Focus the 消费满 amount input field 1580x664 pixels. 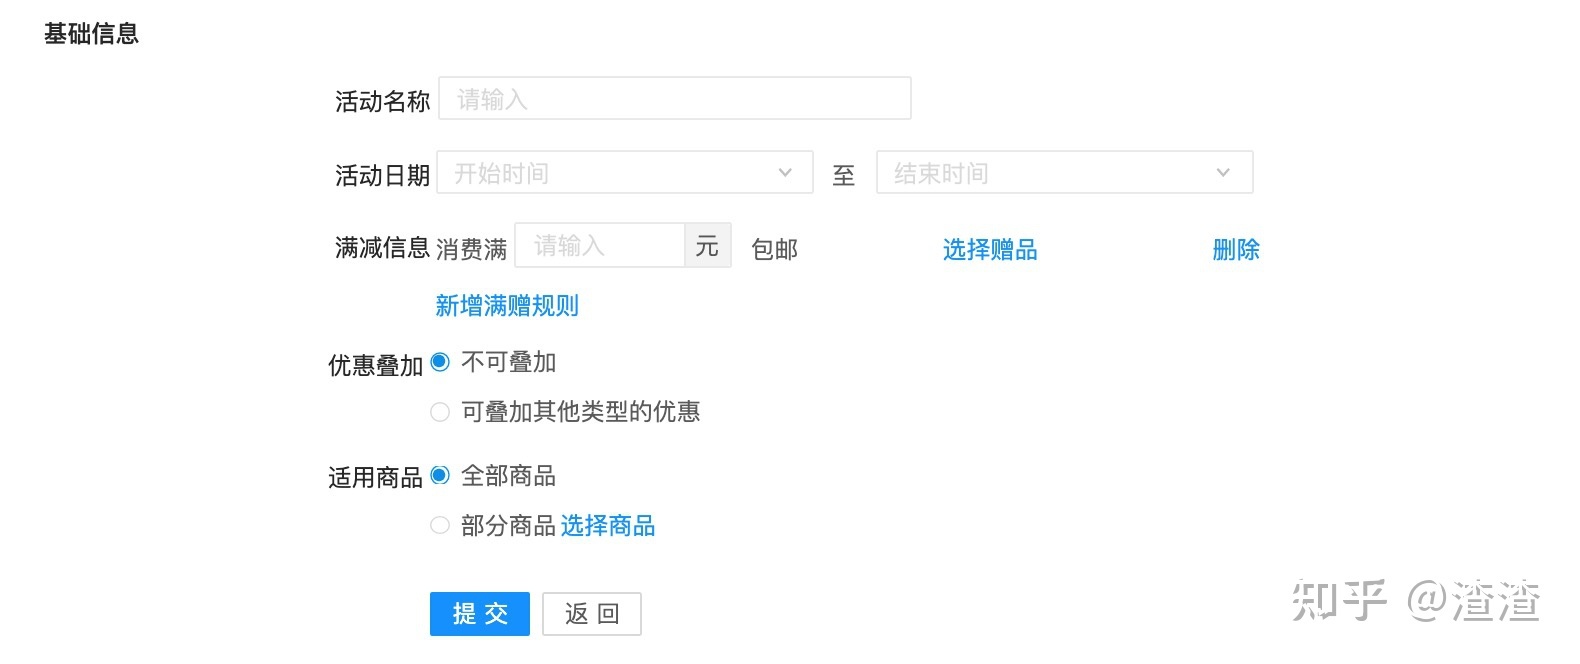pos(599,245)
